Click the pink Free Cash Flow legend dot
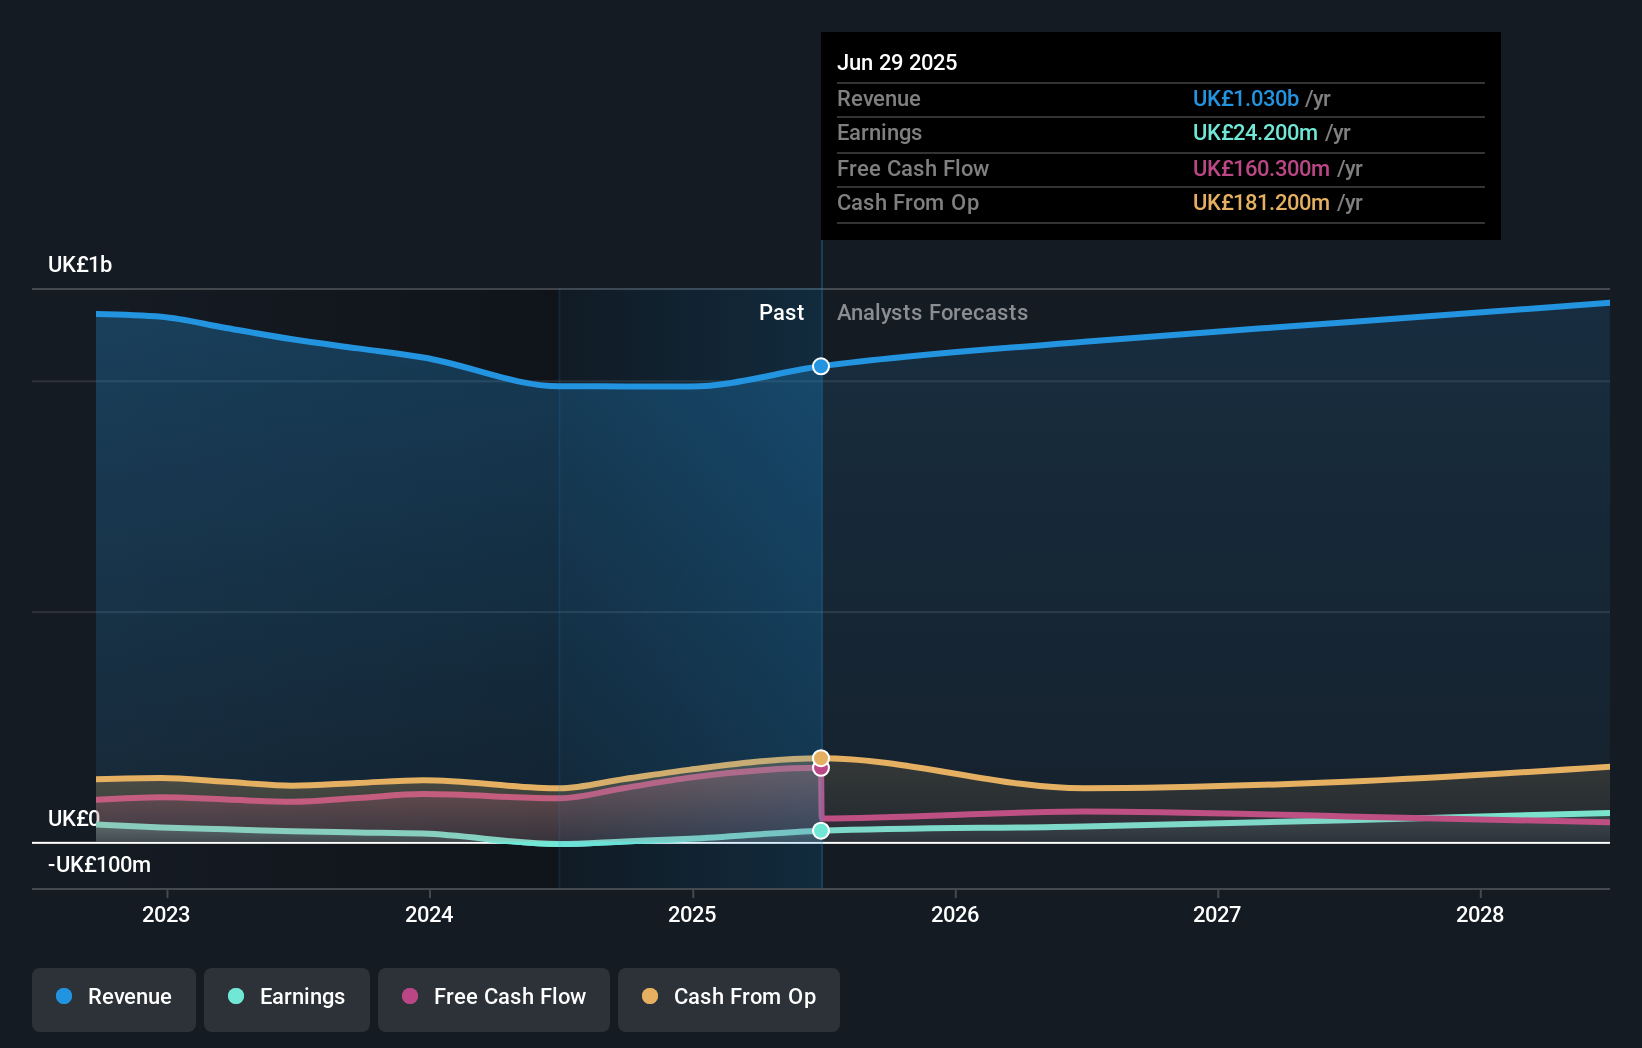This screenshot has width=1642, height=1048. 409,997
